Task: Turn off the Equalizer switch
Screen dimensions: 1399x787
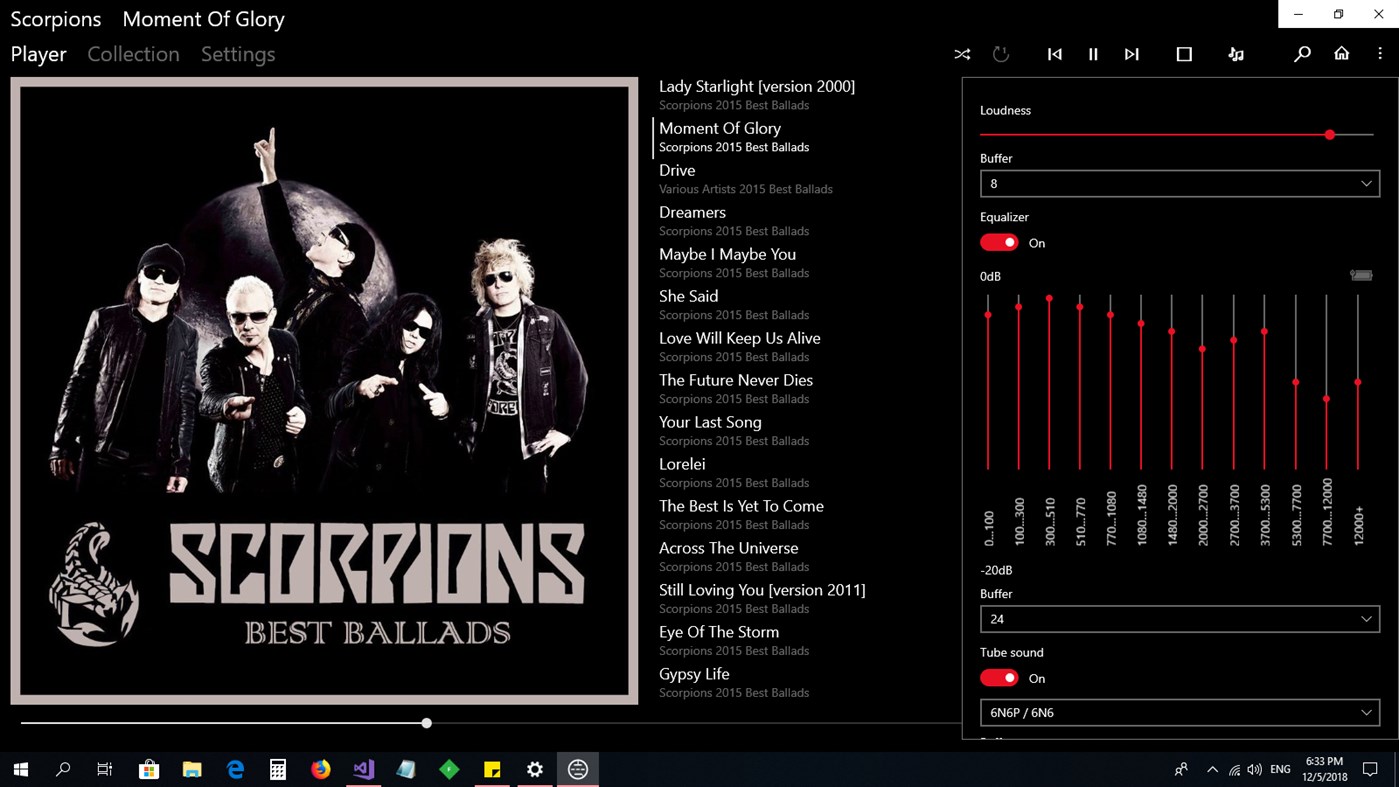Action: click(999, 243)
